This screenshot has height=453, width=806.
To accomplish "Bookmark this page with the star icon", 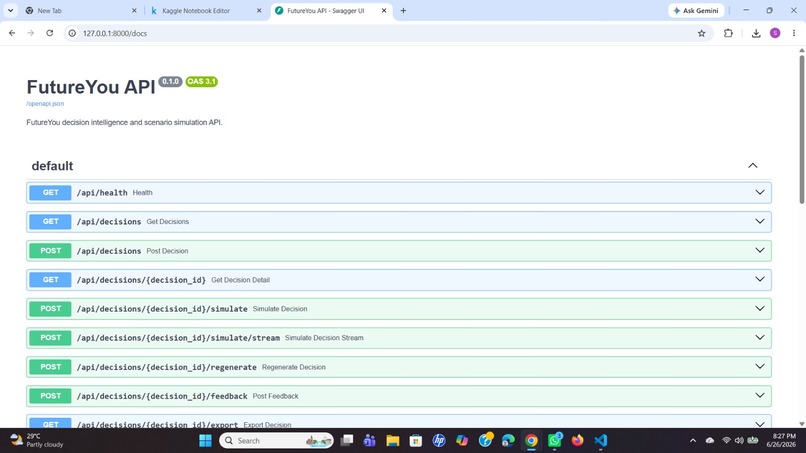I will [x=701, y=33].
